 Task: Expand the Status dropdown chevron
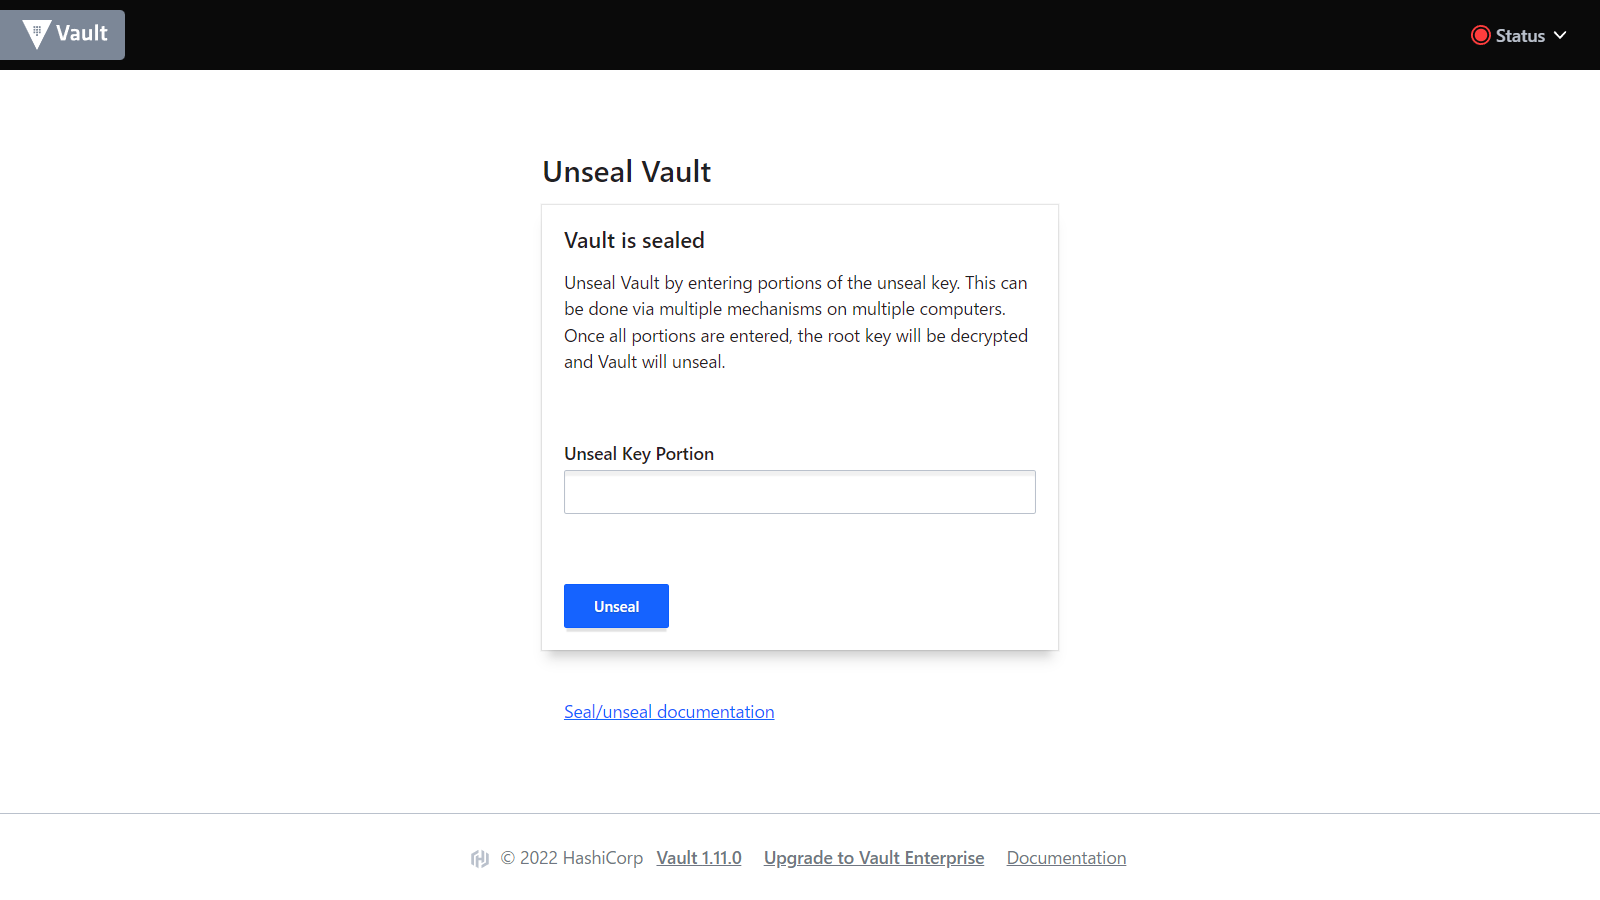[x=1560, y=36]
